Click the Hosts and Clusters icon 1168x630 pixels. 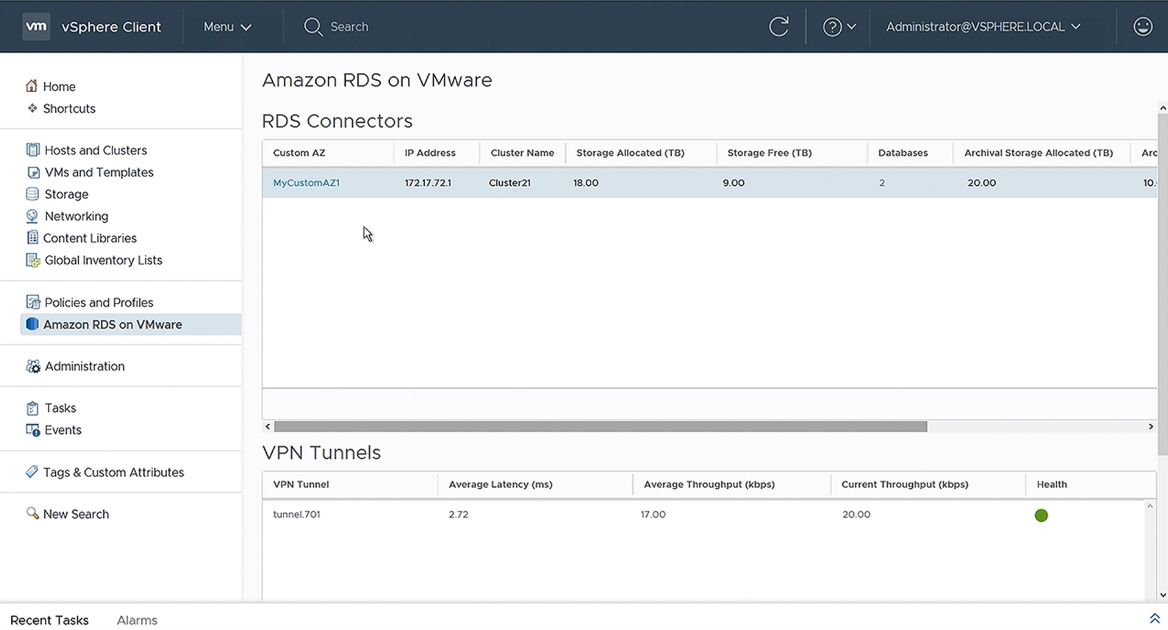[x=33, y=150]
